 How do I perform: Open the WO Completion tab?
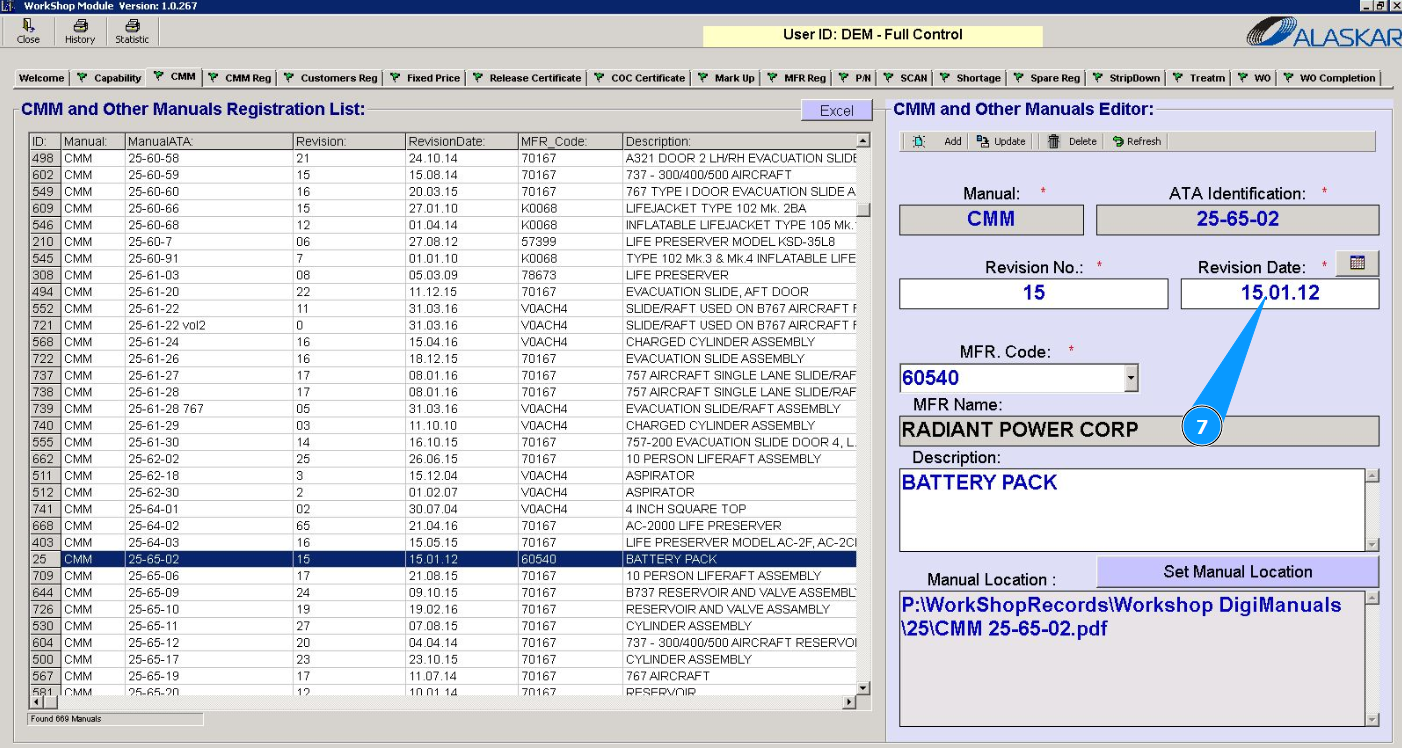tap(1330, 78)
